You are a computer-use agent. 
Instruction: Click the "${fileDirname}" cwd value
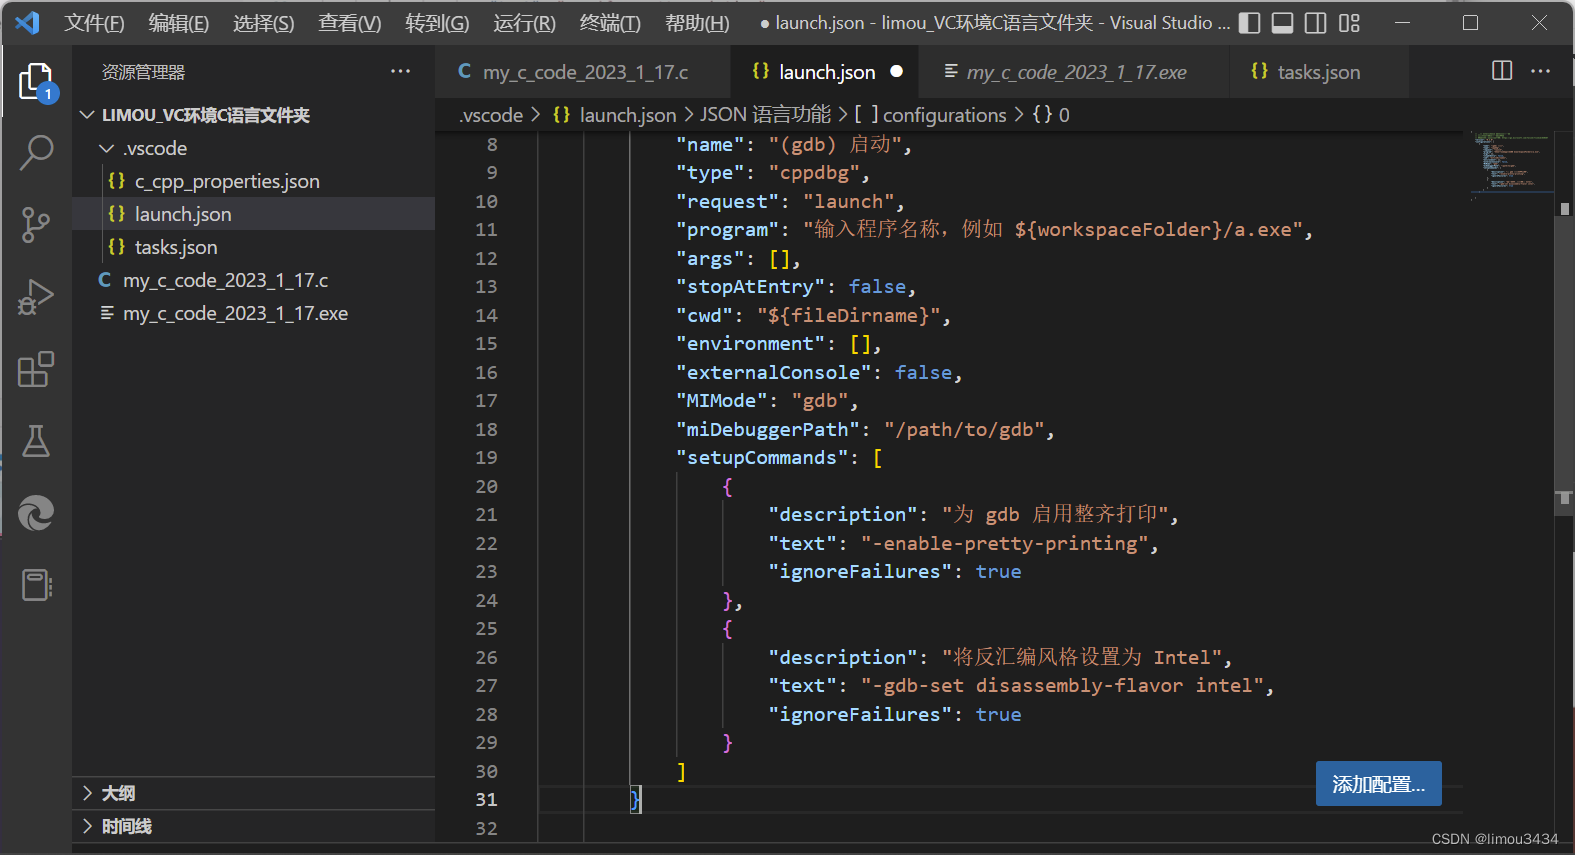(x=848, y=316)
